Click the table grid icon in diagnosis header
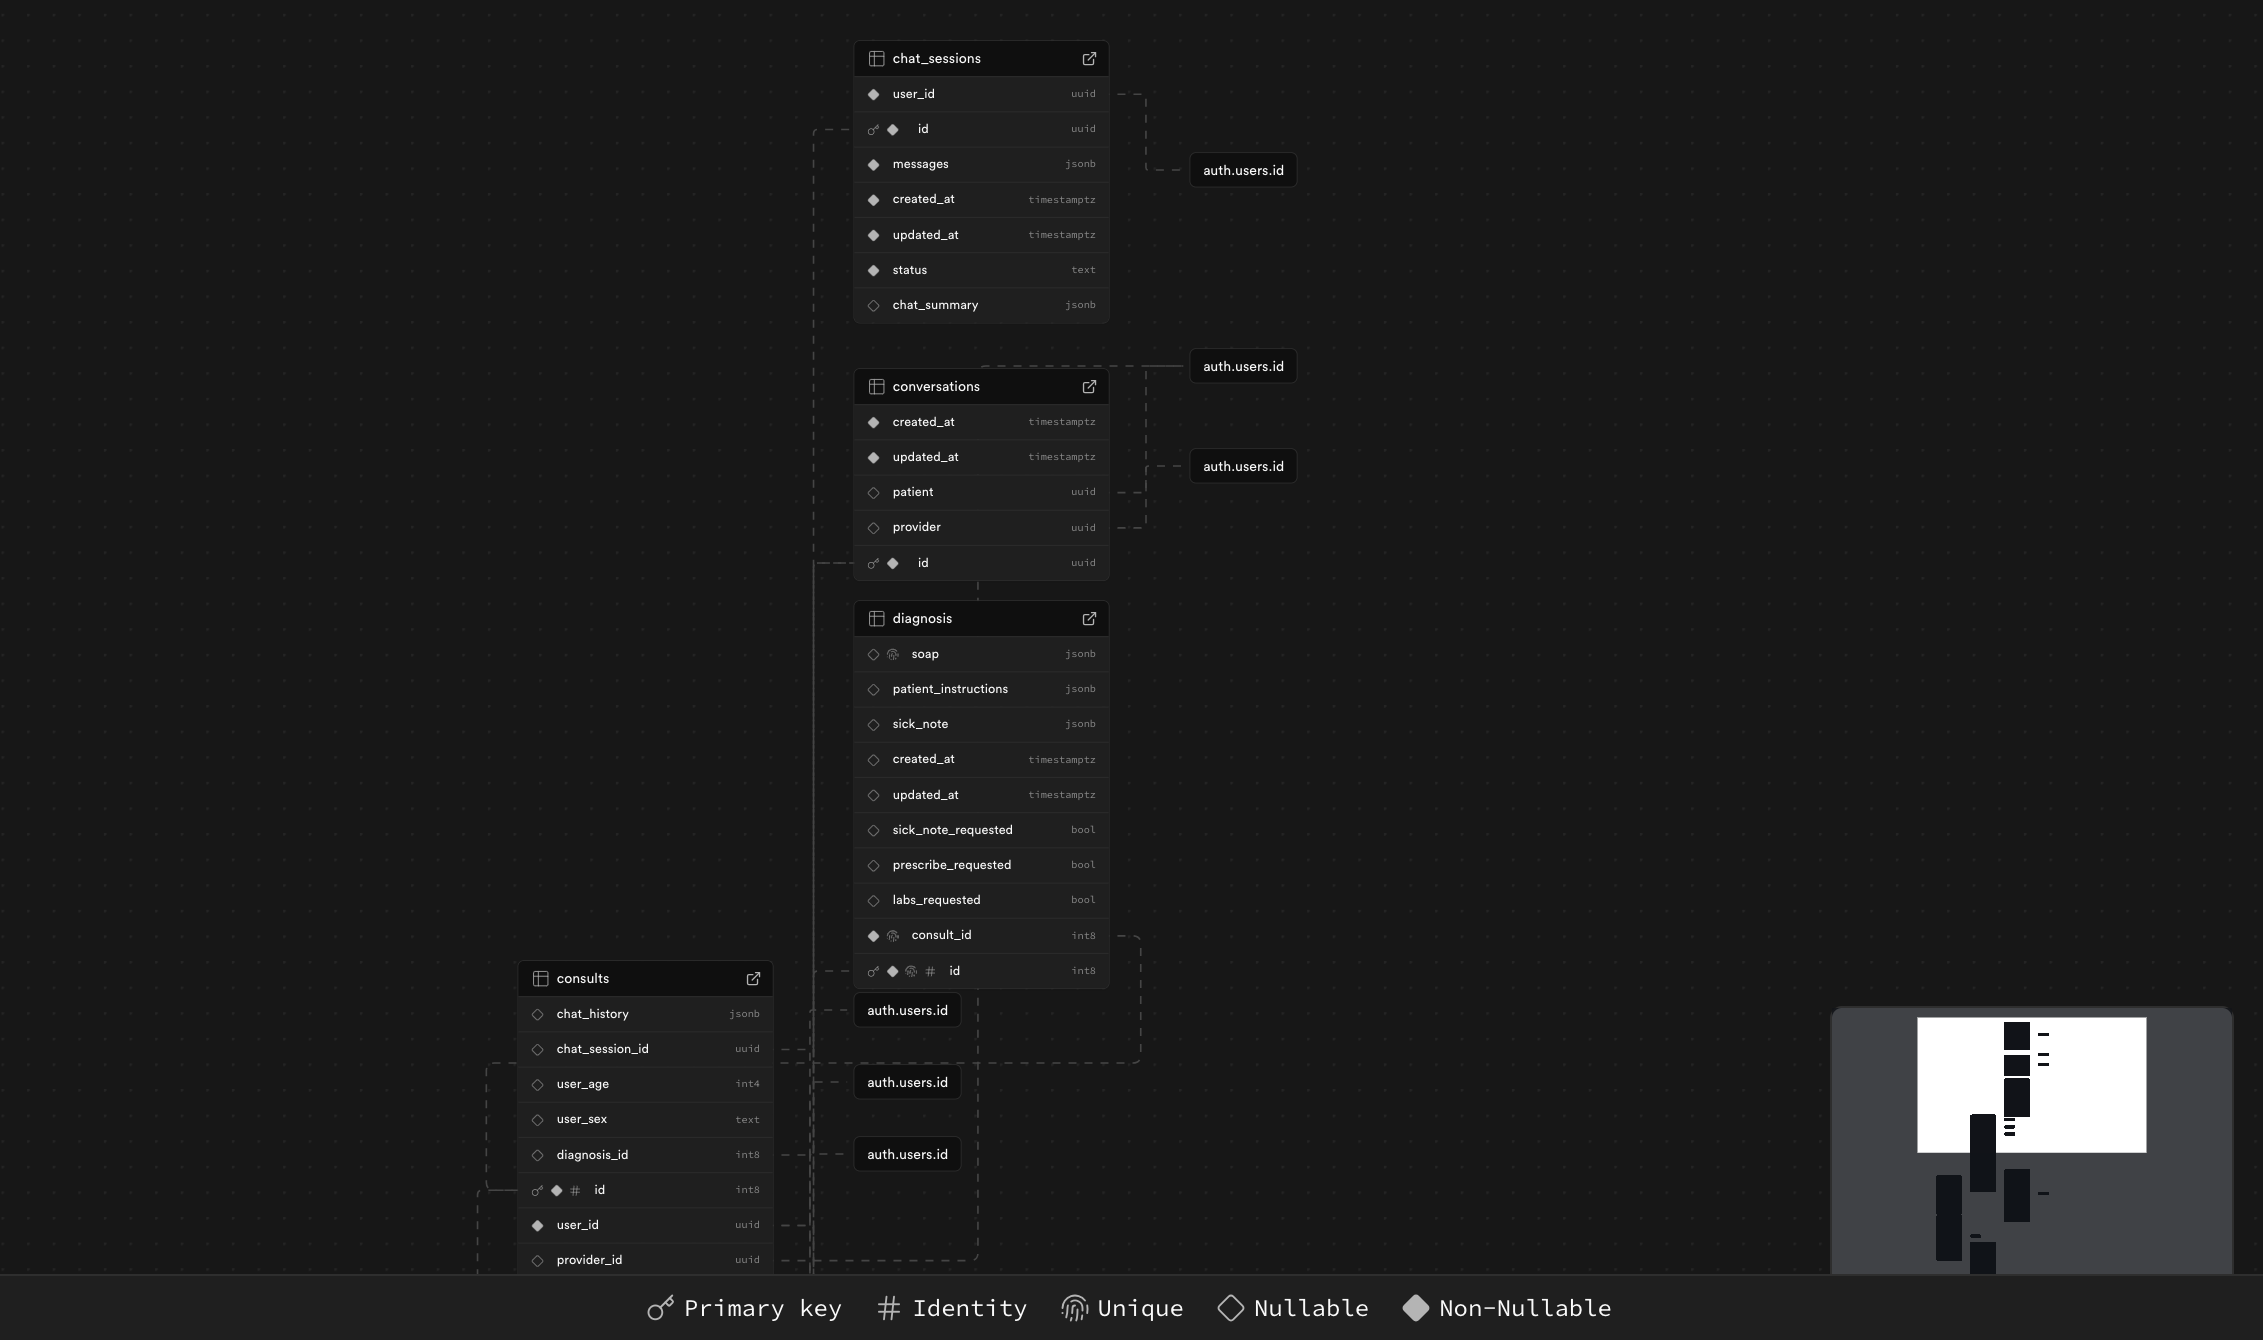2263x1340 pixels. pos(876,618)
